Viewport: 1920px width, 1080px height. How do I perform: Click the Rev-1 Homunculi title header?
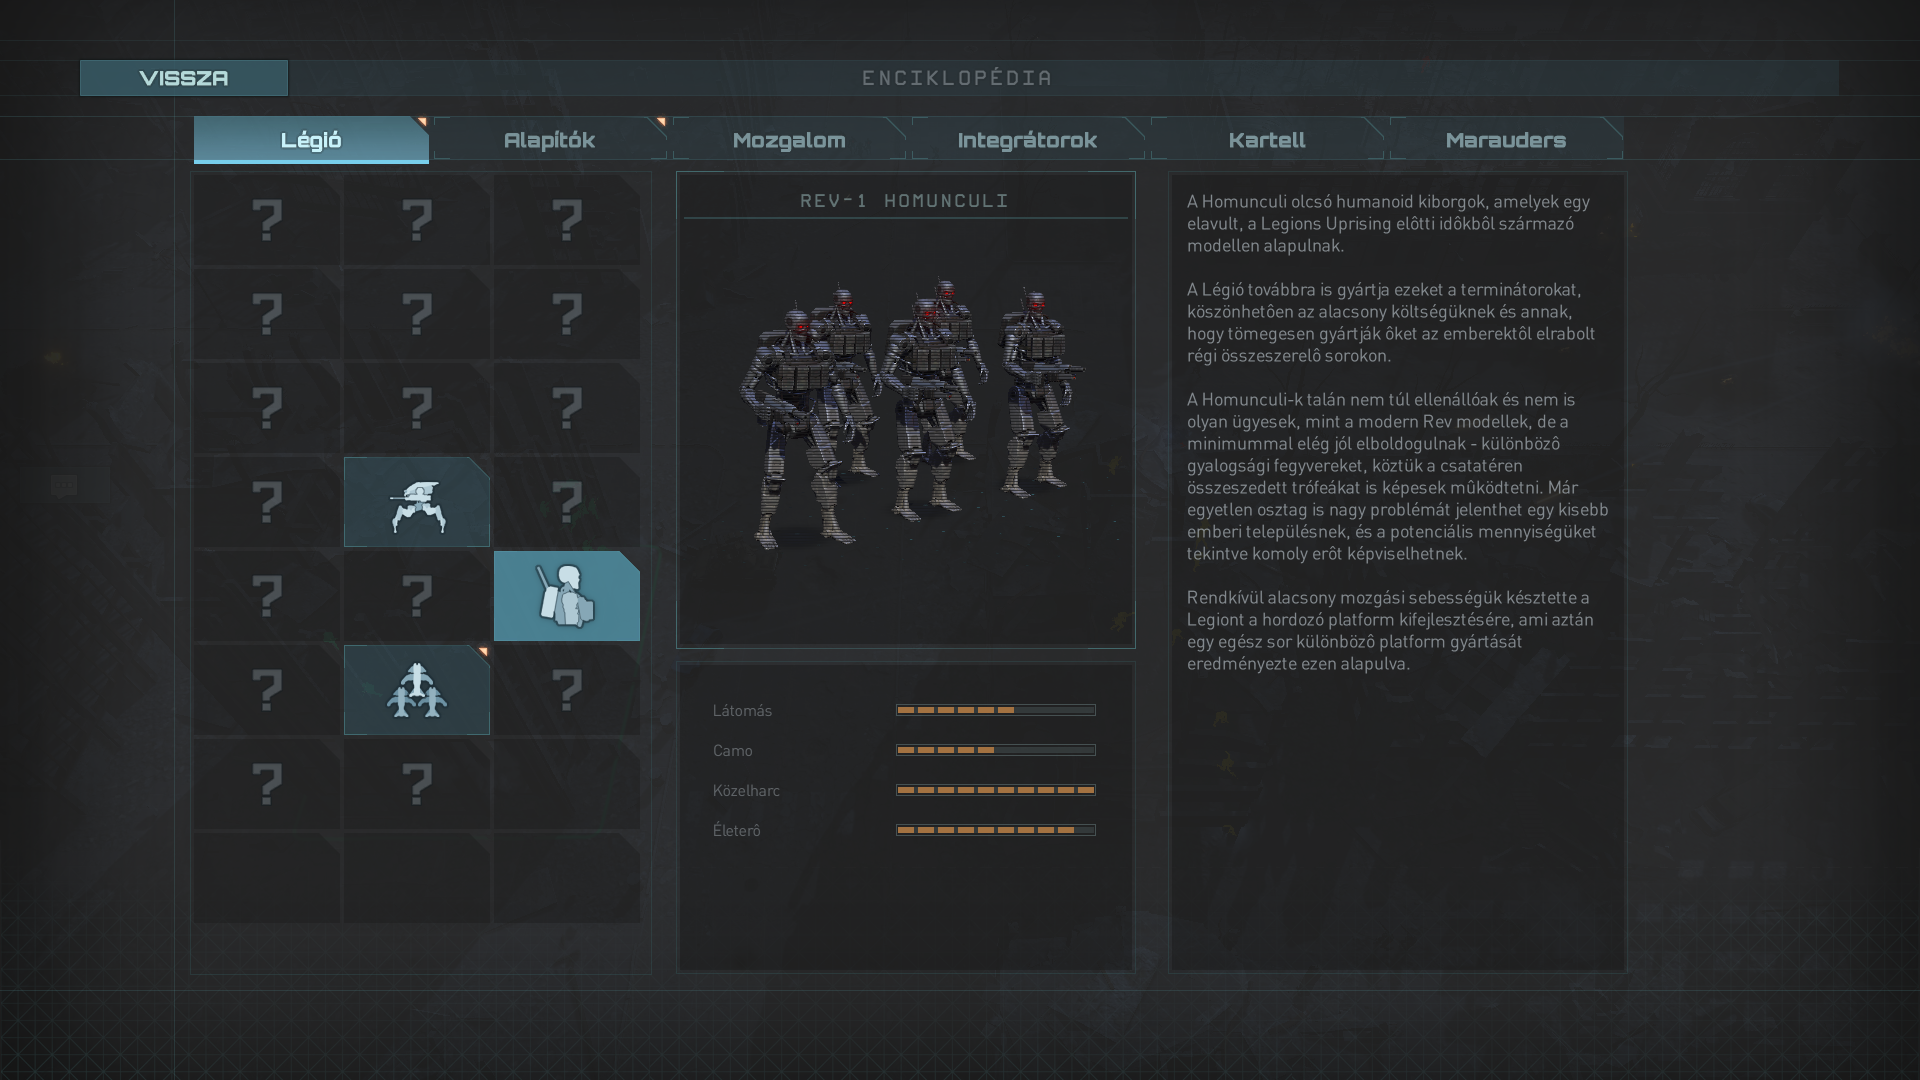905,201
